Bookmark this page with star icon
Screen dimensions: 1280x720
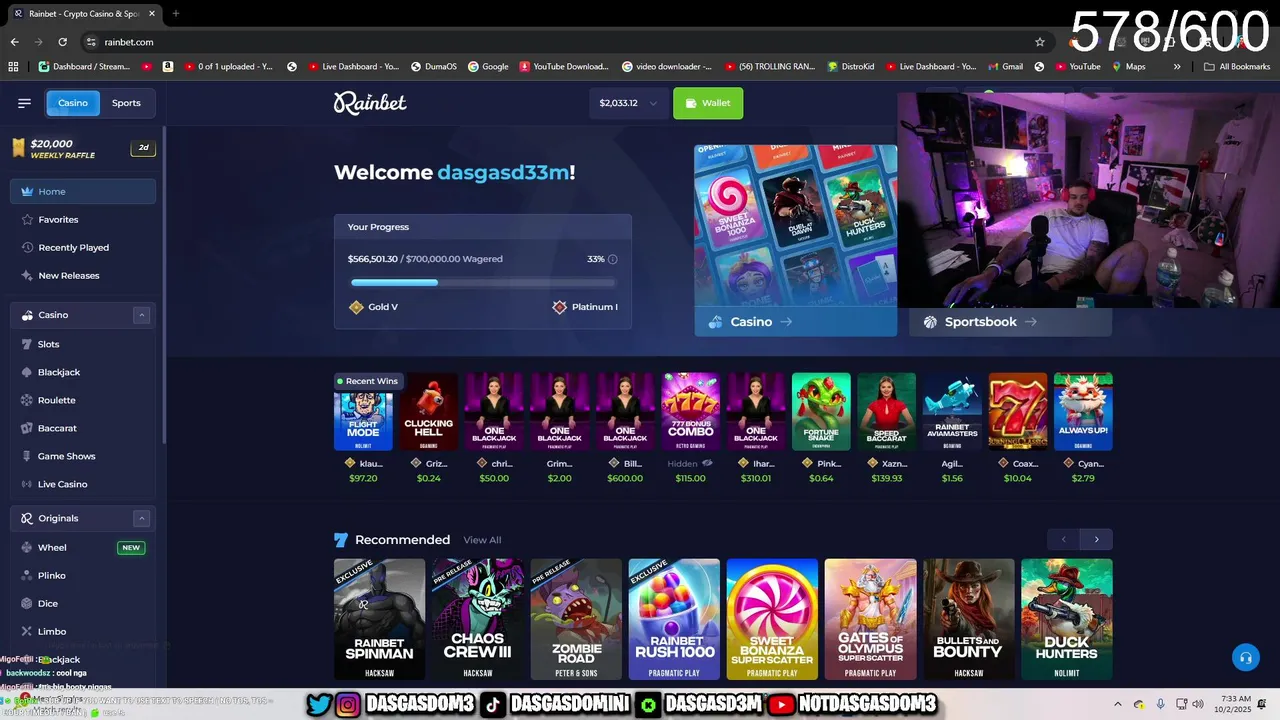pyautogui.click(x=1040, y=42)
